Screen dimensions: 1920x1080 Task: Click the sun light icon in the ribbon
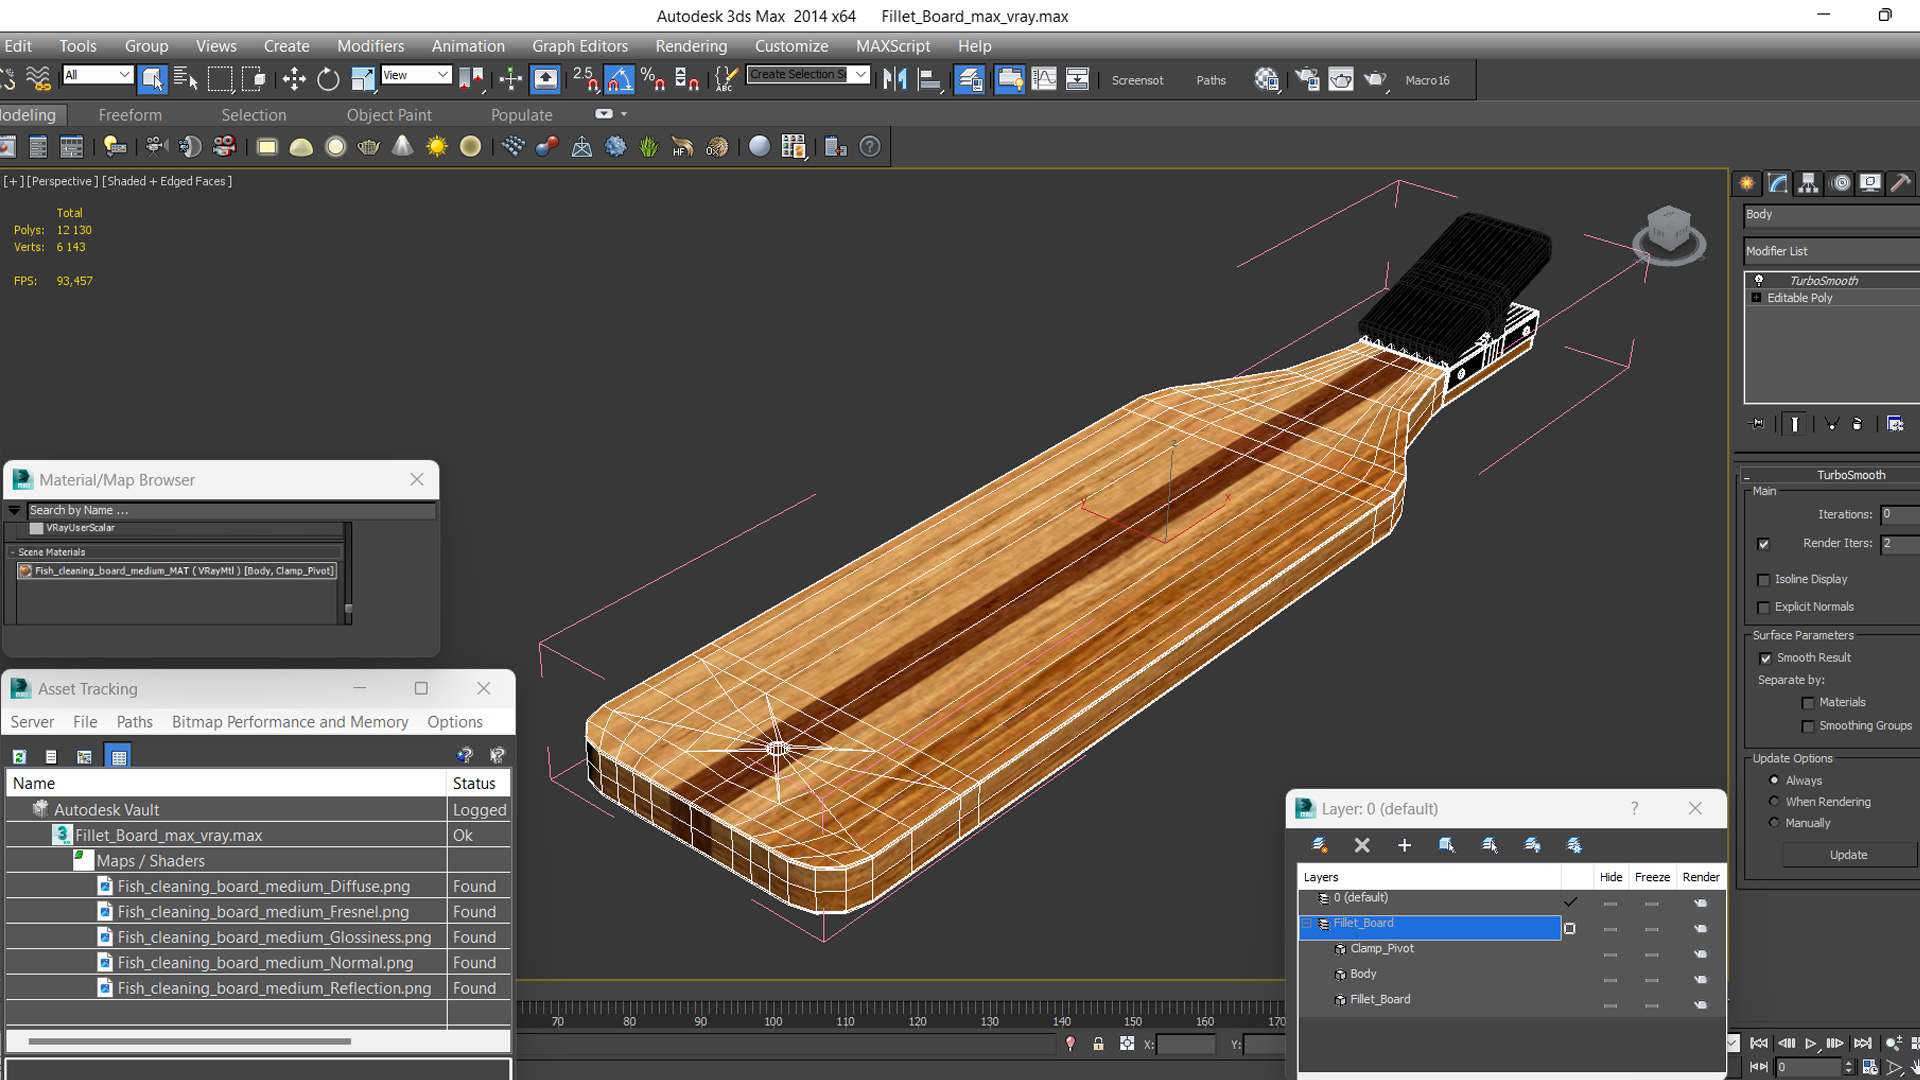pyautogui.click(x=436, y=147)
